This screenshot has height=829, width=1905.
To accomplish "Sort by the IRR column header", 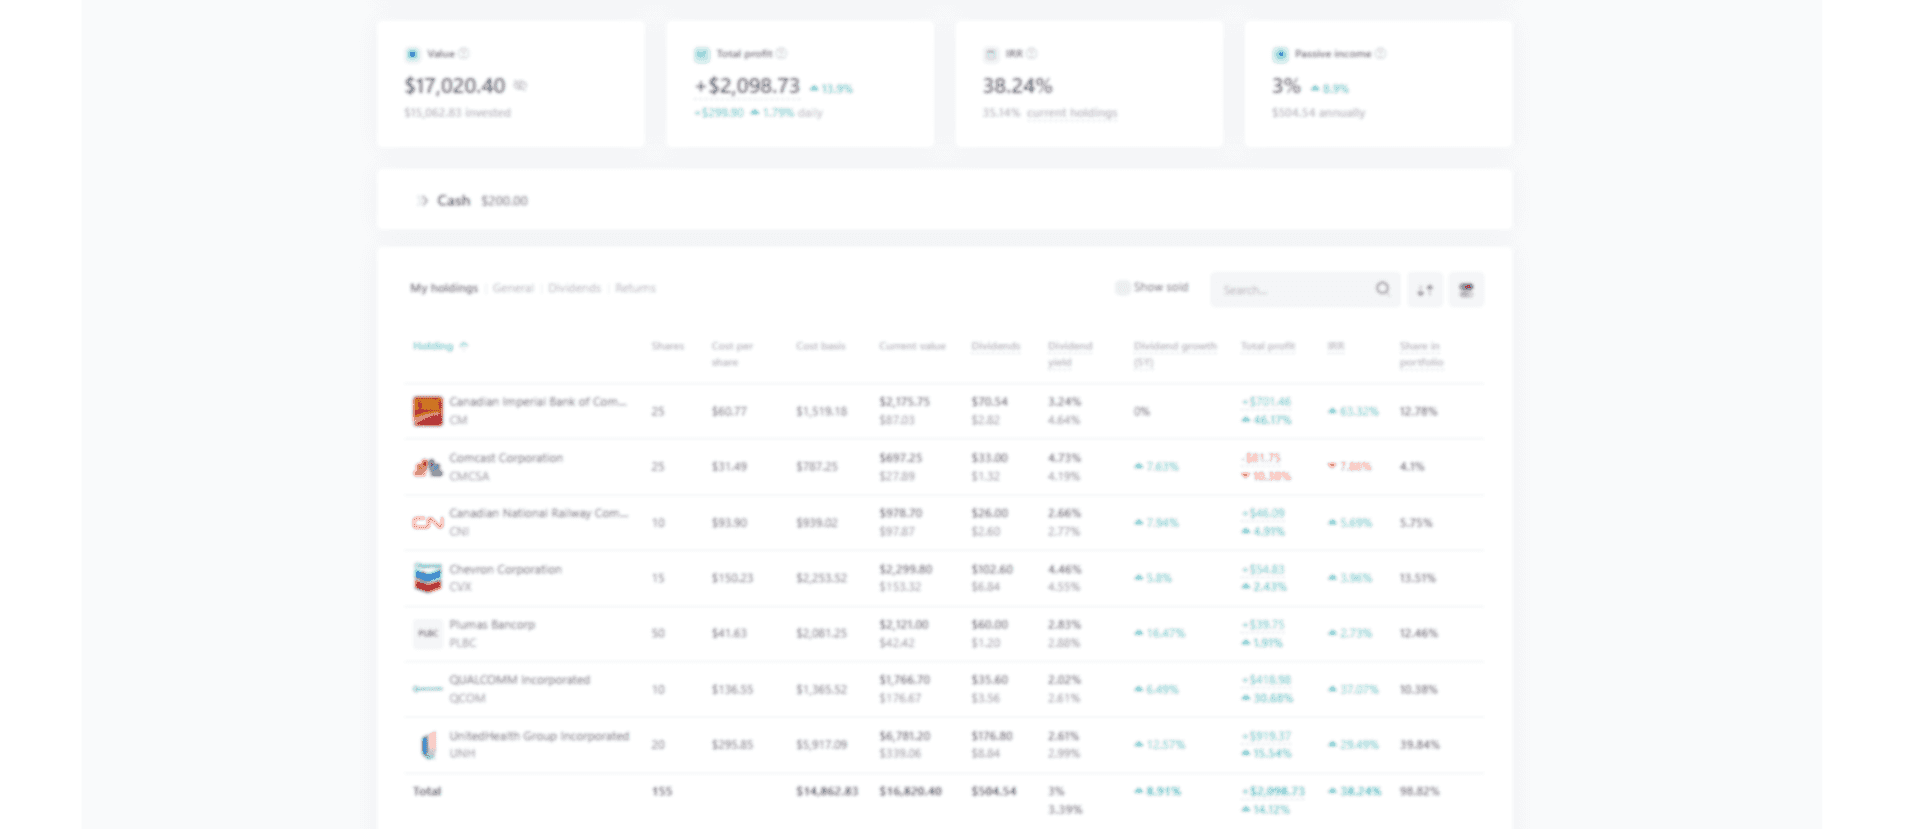I will 1335,346.
